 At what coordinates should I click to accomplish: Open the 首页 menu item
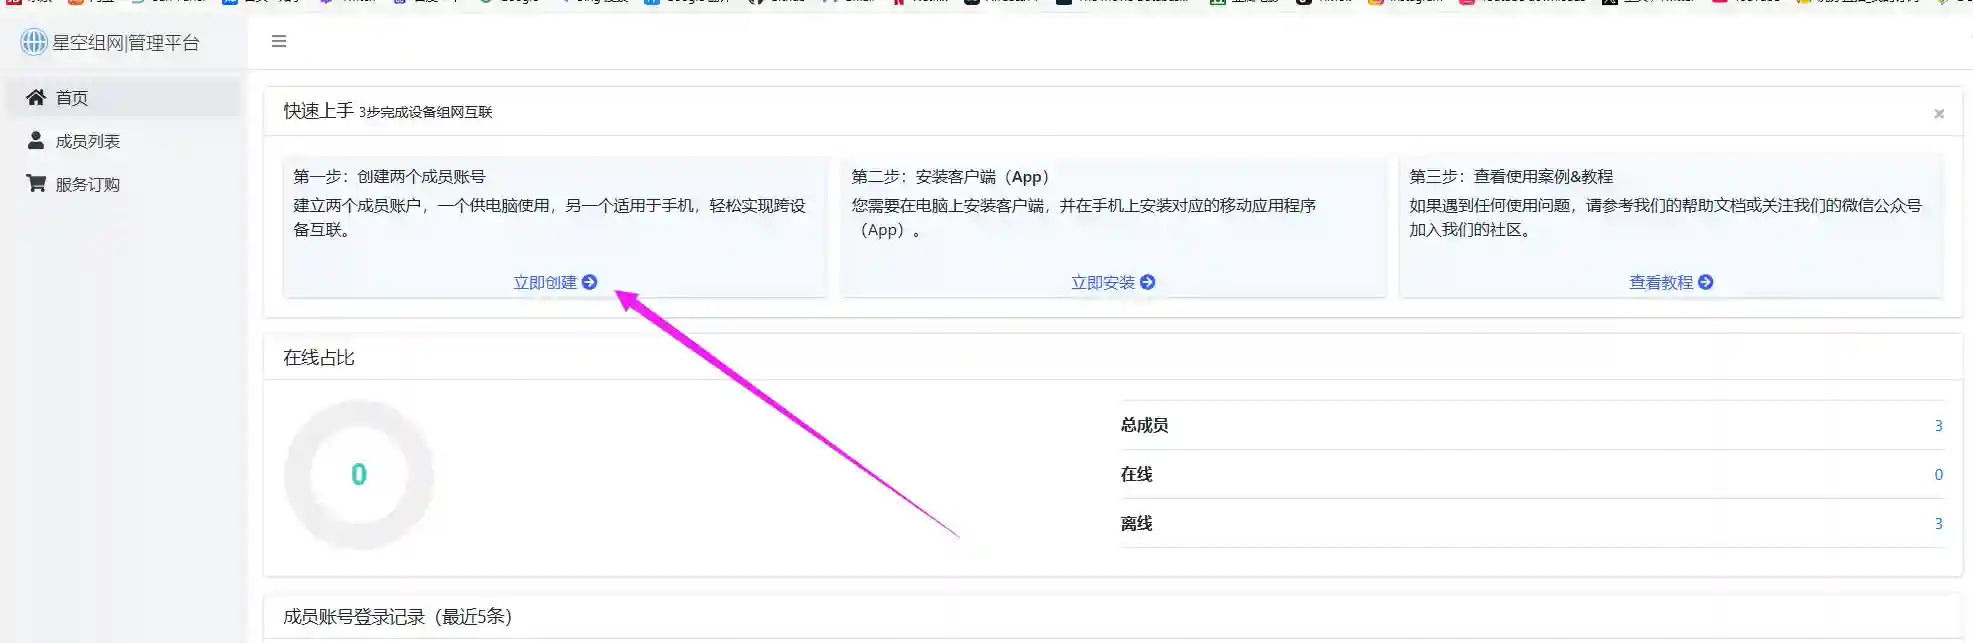72,98
